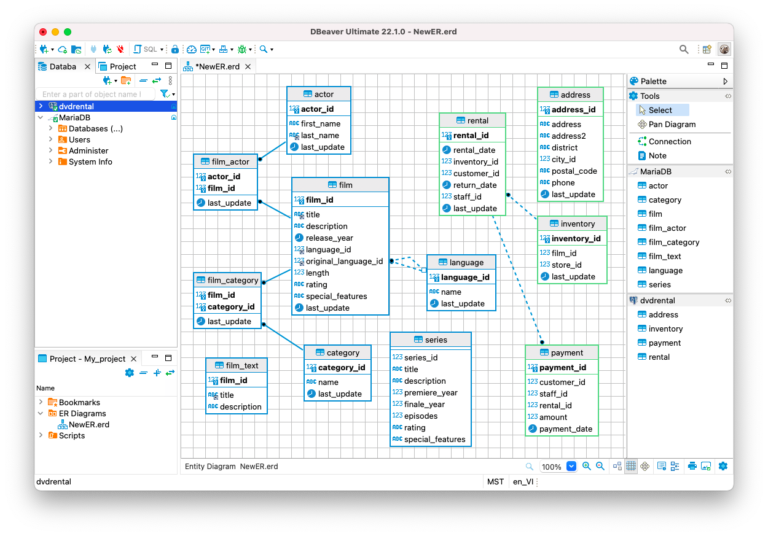Click the global search magnifier at top right

point(684,49)
